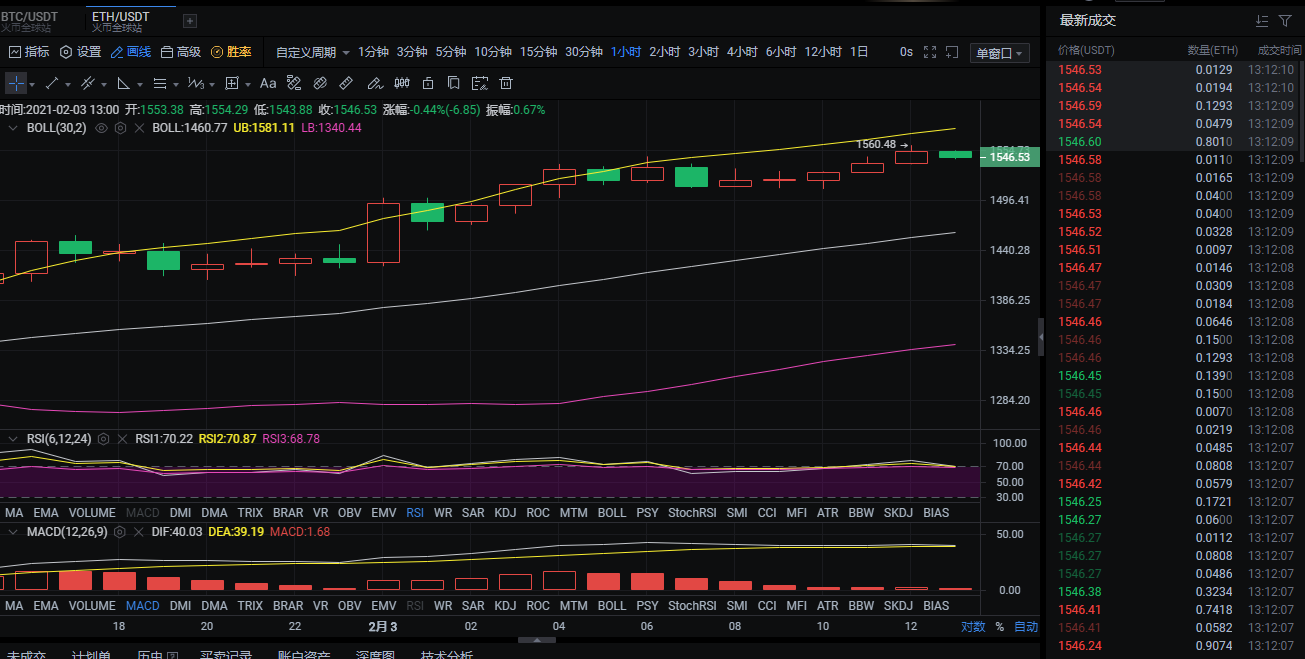Add a new trading pair tab with plus icon
The height and width of the screenshot is (659, 1305).
coord(190,21)
